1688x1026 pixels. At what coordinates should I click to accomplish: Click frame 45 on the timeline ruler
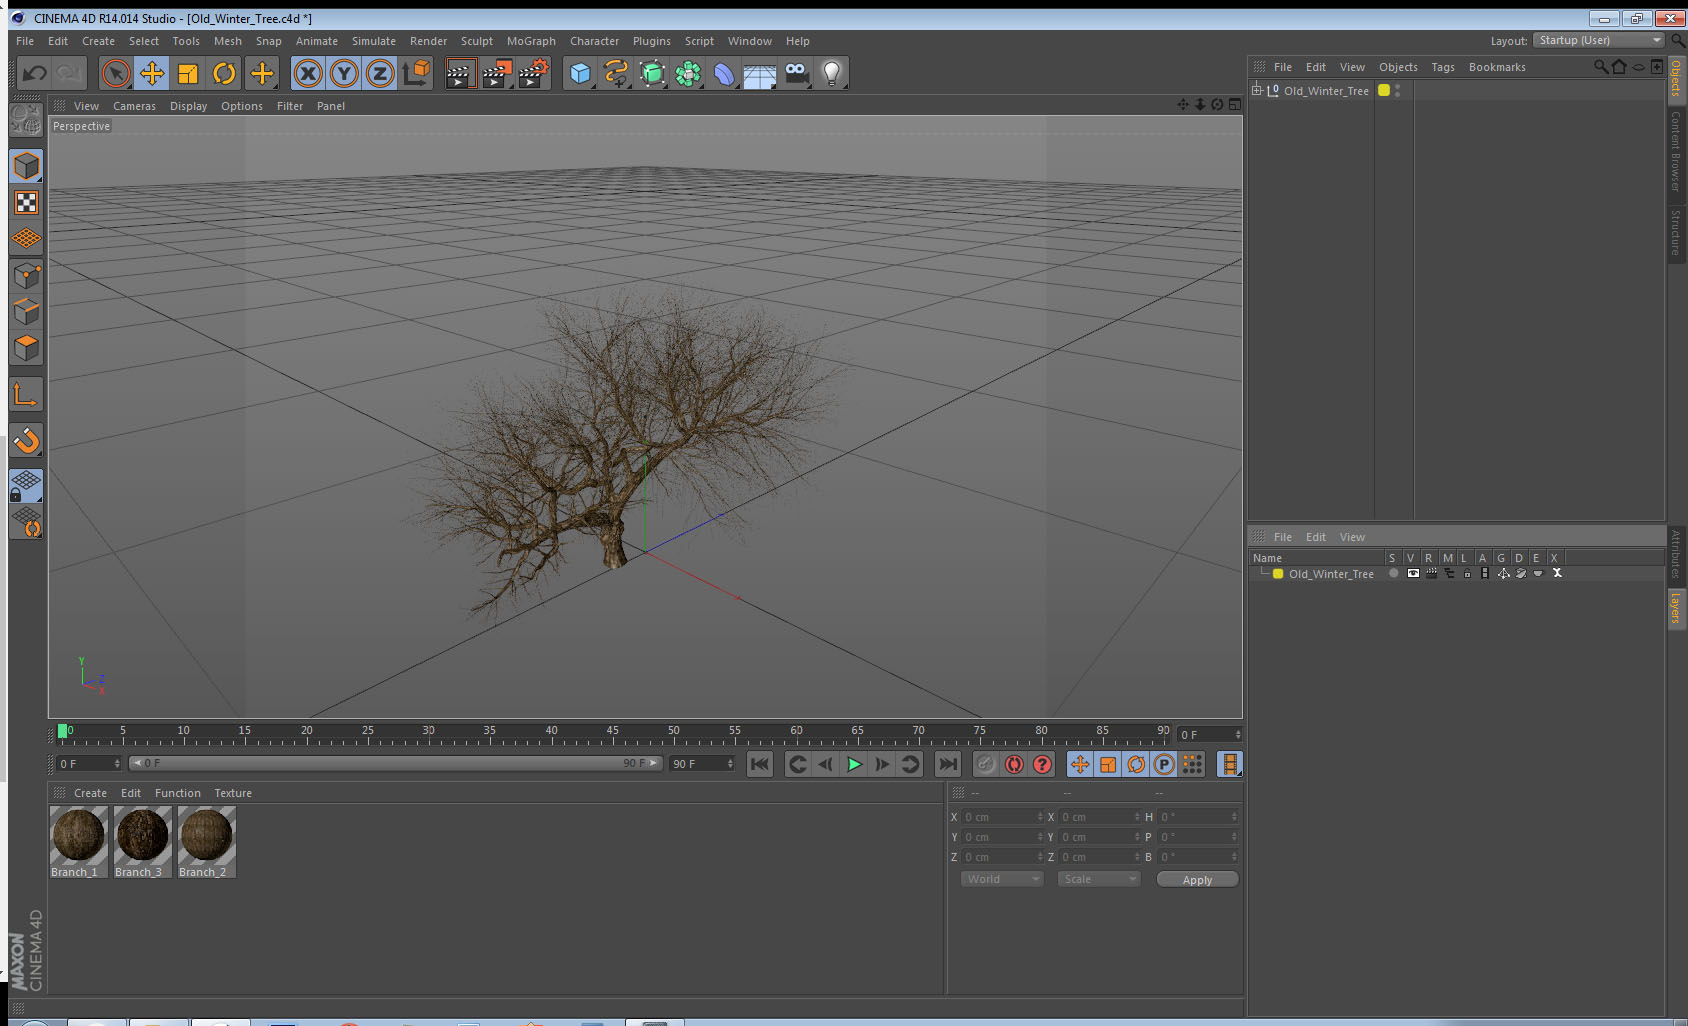click(x=612, y=733)
